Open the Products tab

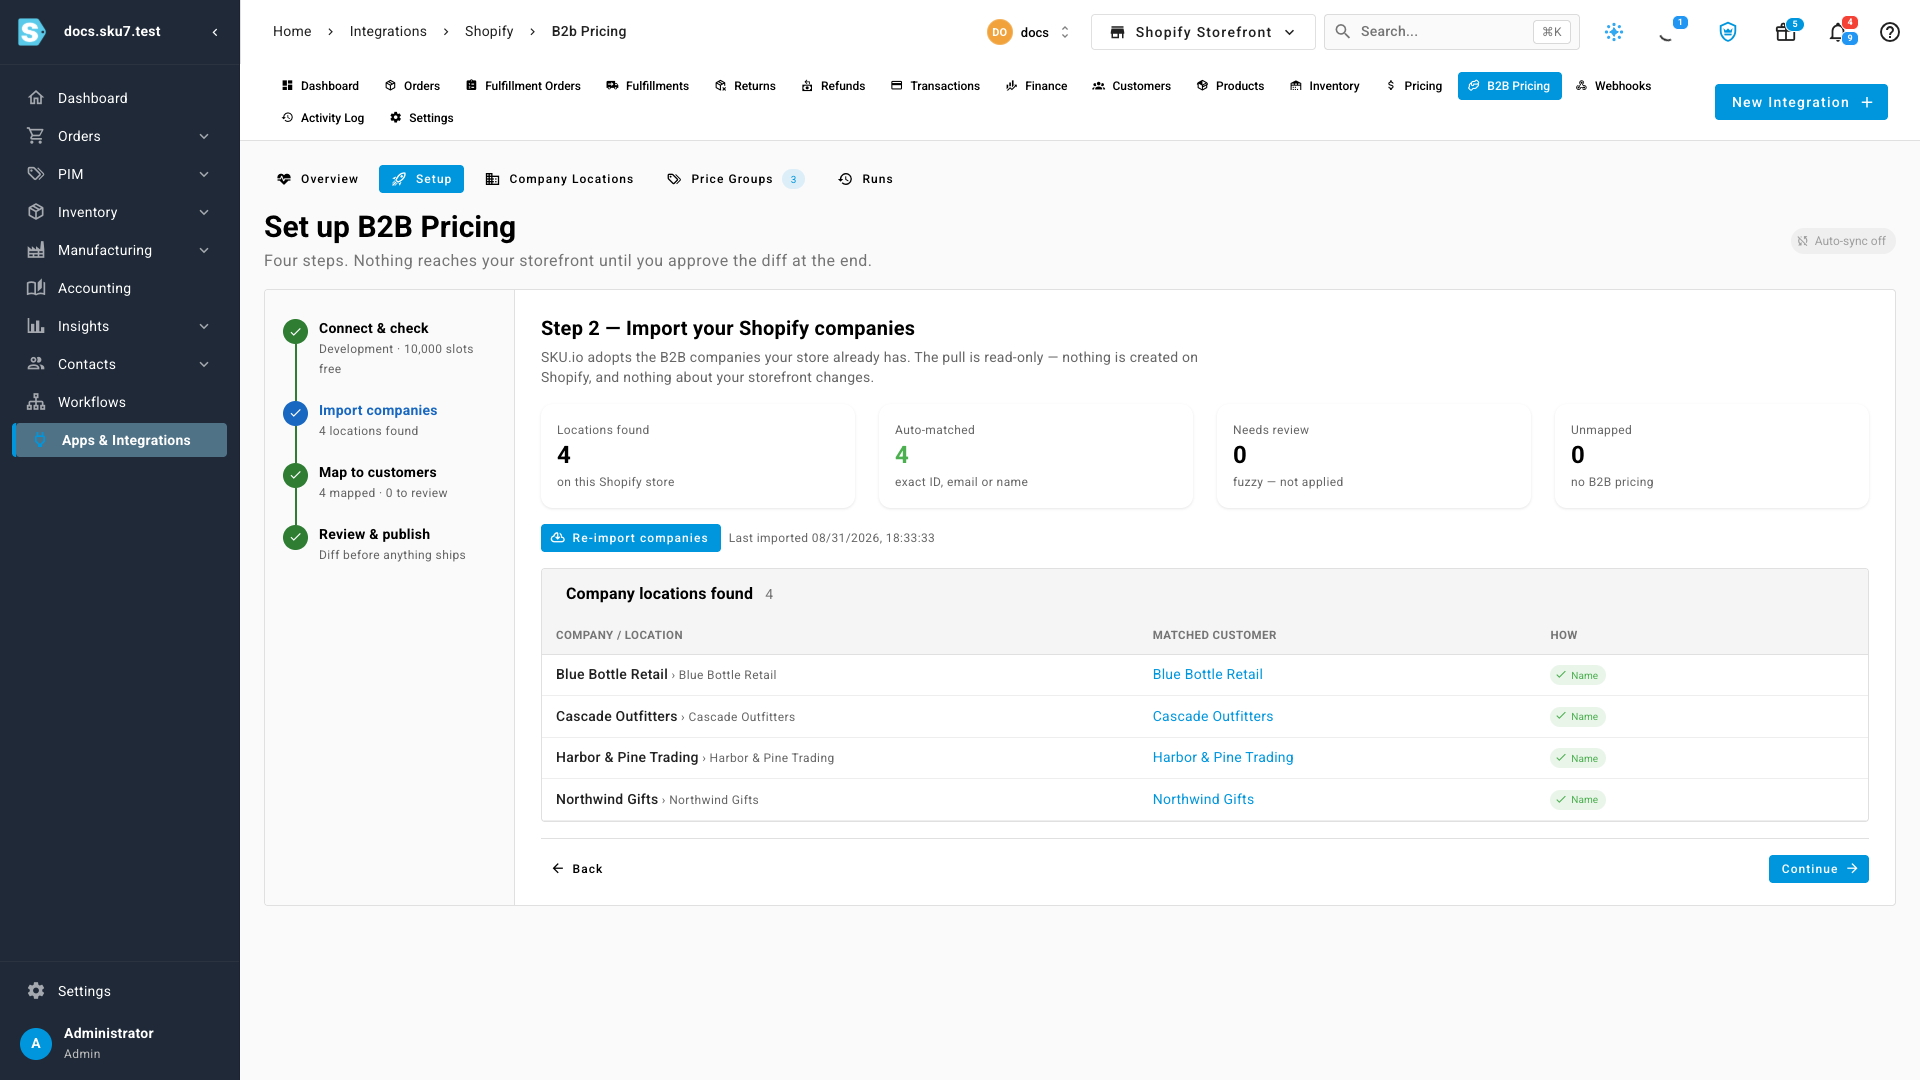pyautogui.click(x=1230, y=86)
